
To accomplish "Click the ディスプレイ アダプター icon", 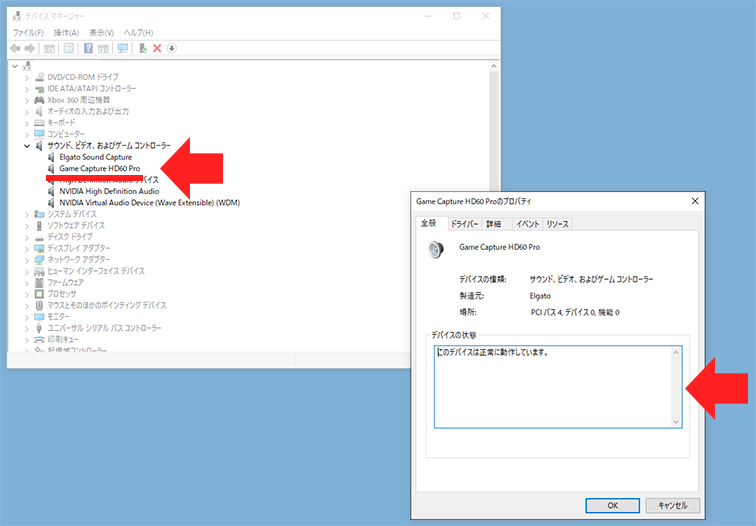I will coord(40,248).
